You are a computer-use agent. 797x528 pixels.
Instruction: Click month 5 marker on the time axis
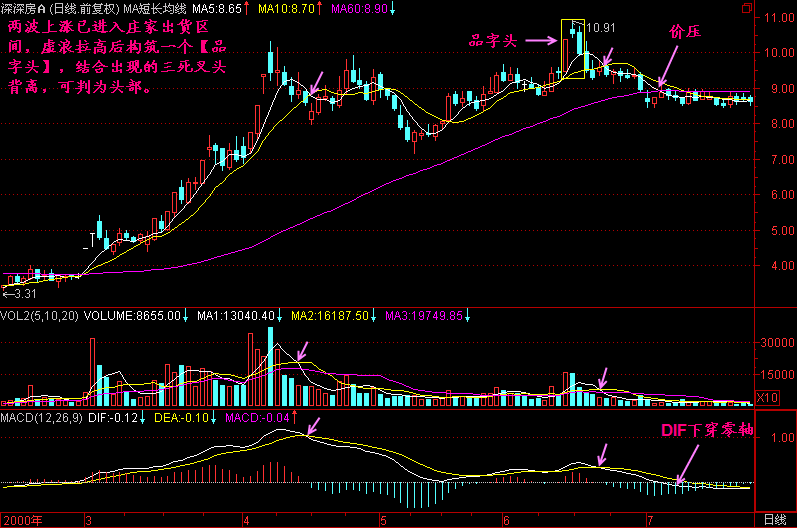[x=383, y=520]
